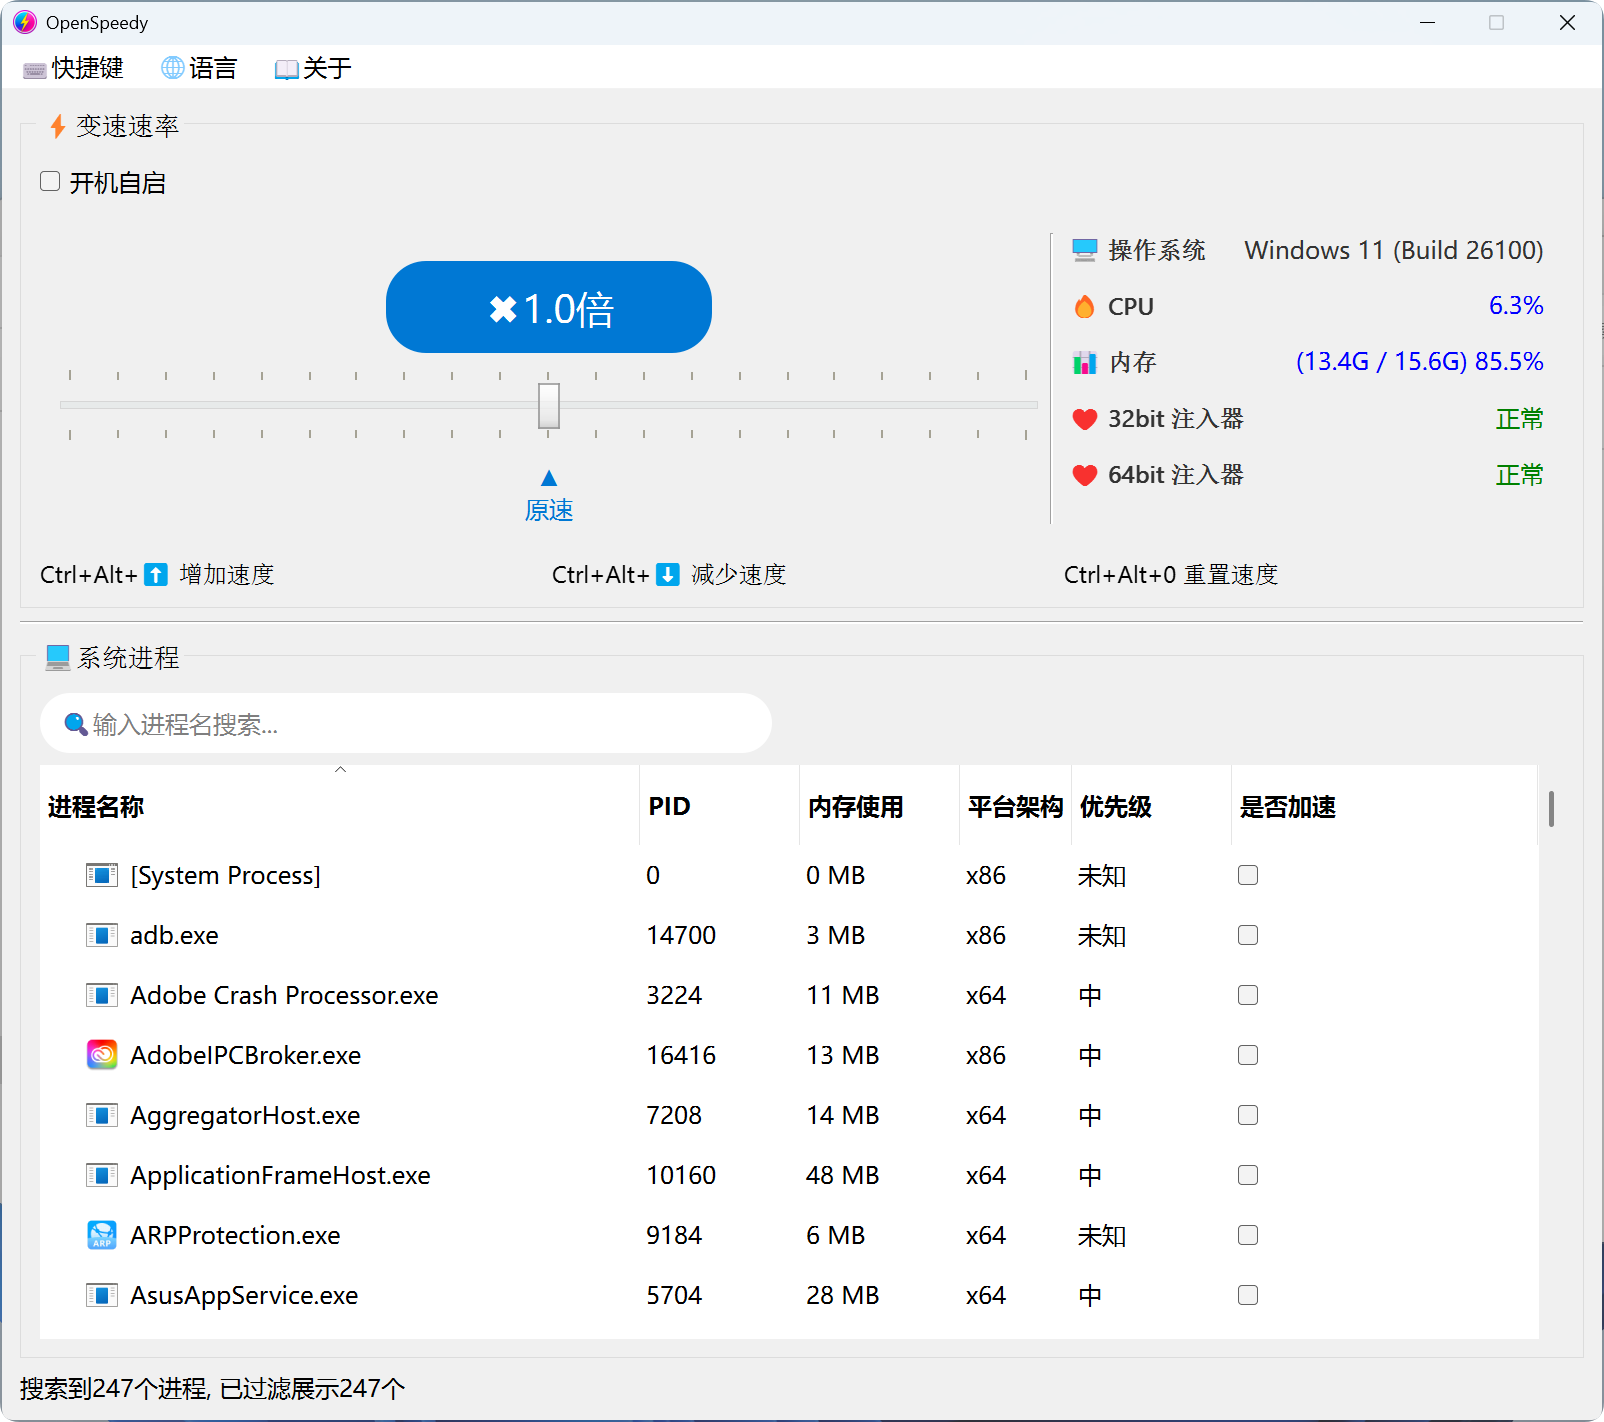Enable the 开机自启 autostart checkbox

pos(50,182)
